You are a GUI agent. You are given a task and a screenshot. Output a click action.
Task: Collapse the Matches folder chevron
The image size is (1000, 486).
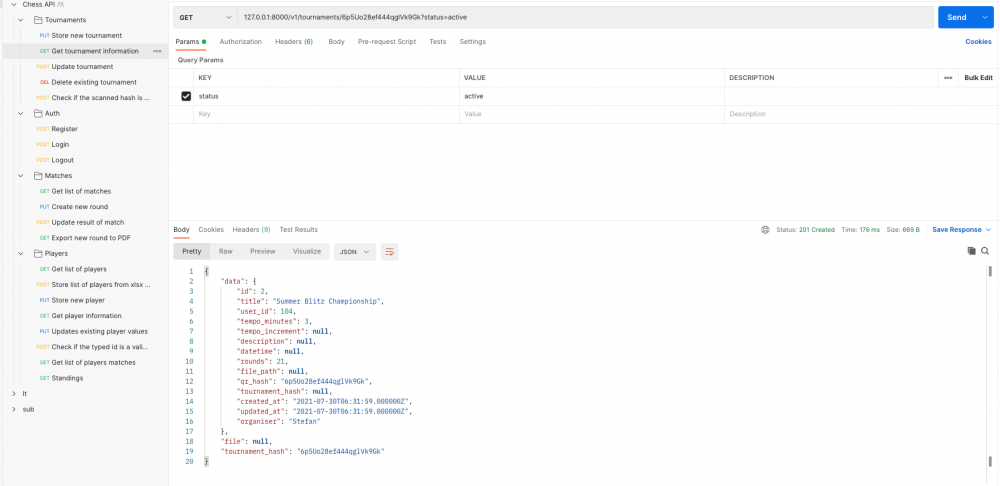click(22, 176)
